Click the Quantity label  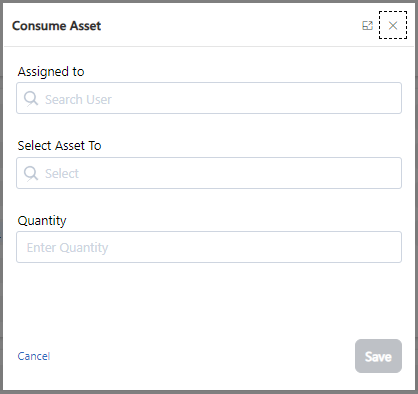pos(42,221)
